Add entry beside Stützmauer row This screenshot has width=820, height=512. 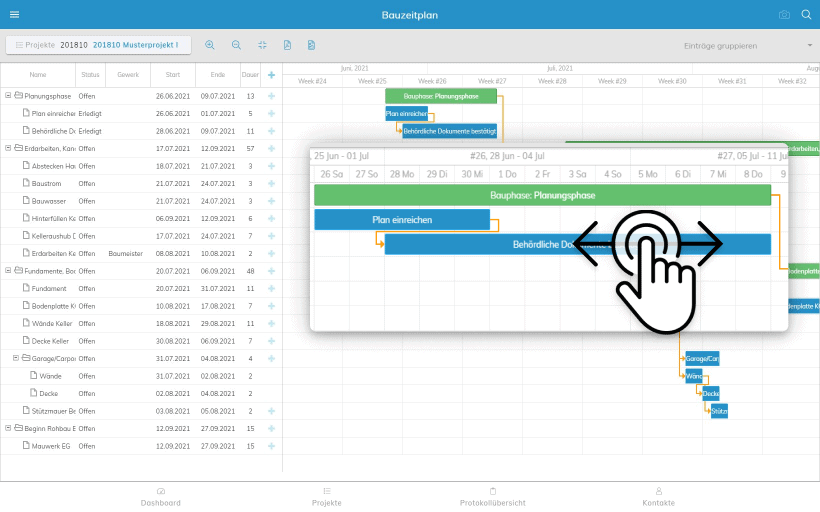pyautogui.click(x=271, y=411)
